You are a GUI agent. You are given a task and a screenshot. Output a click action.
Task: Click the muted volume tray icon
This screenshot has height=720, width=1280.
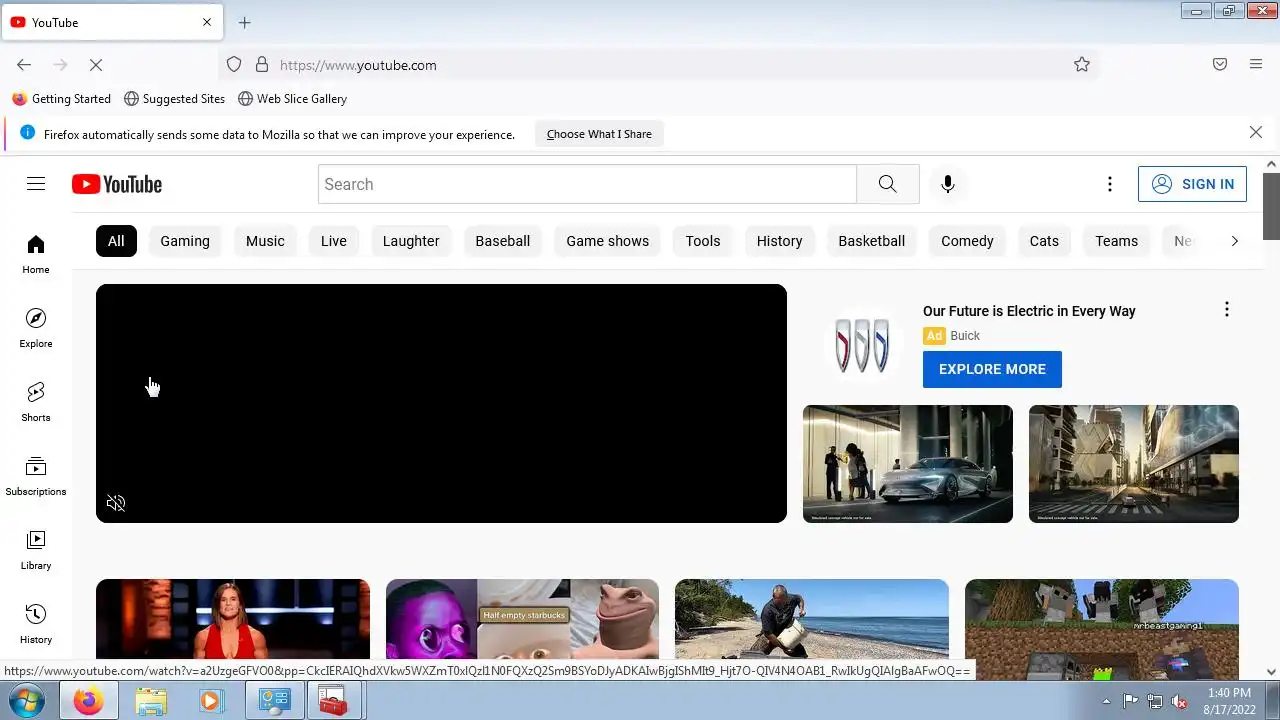tap(1180, 701)
